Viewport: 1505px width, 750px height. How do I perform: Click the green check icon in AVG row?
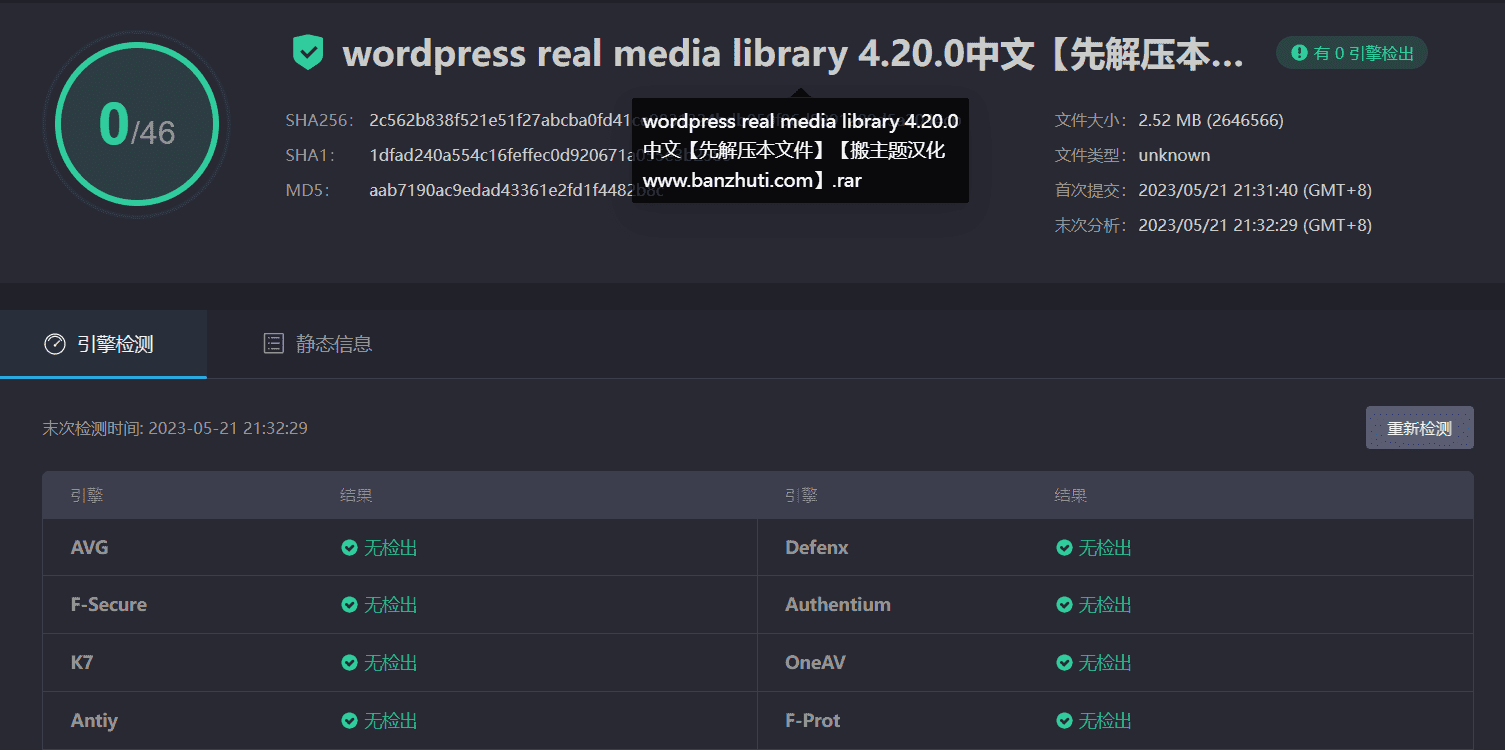click(x=349, y=548)
